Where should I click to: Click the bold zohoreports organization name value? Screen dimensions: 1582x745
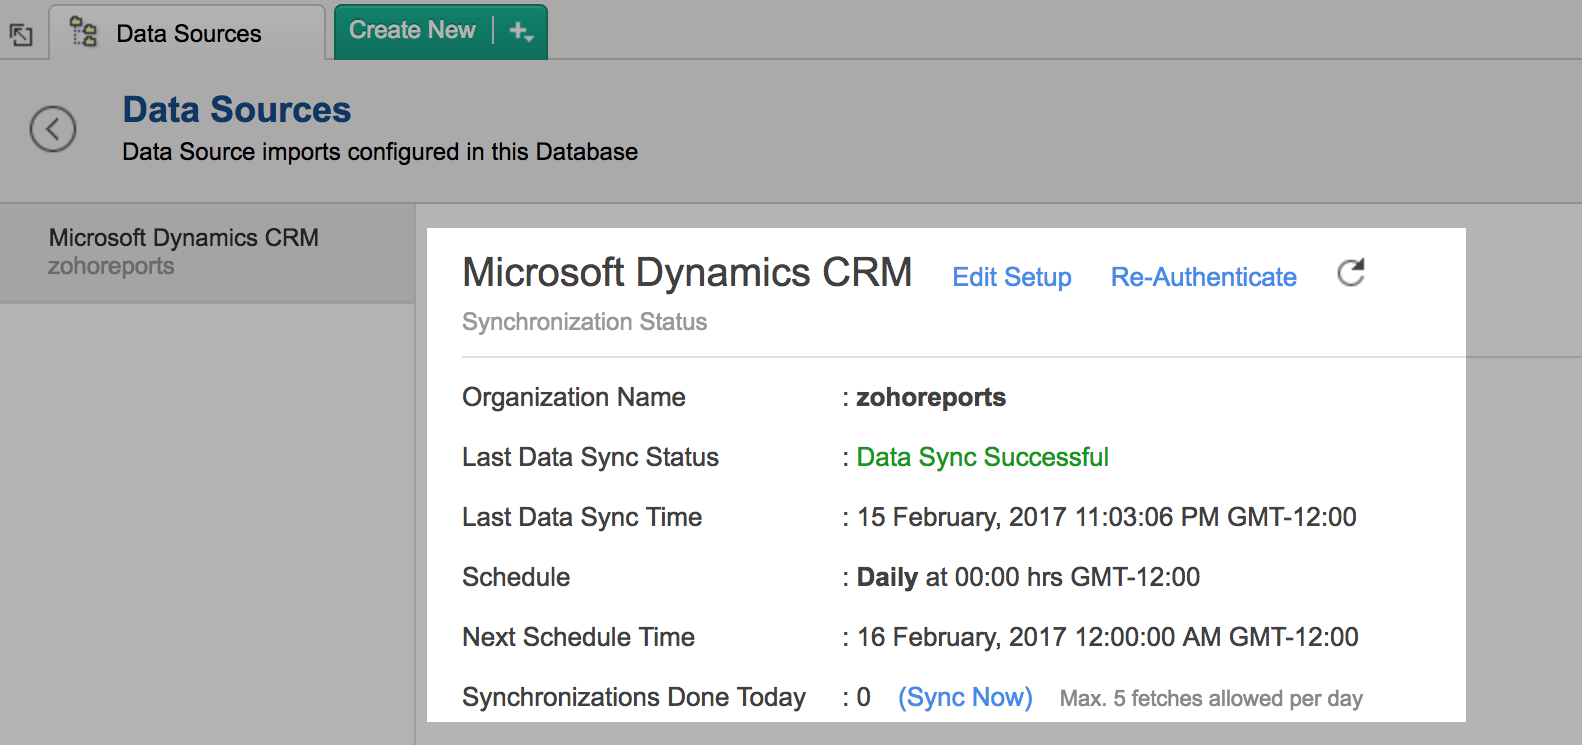coord(930,397)
